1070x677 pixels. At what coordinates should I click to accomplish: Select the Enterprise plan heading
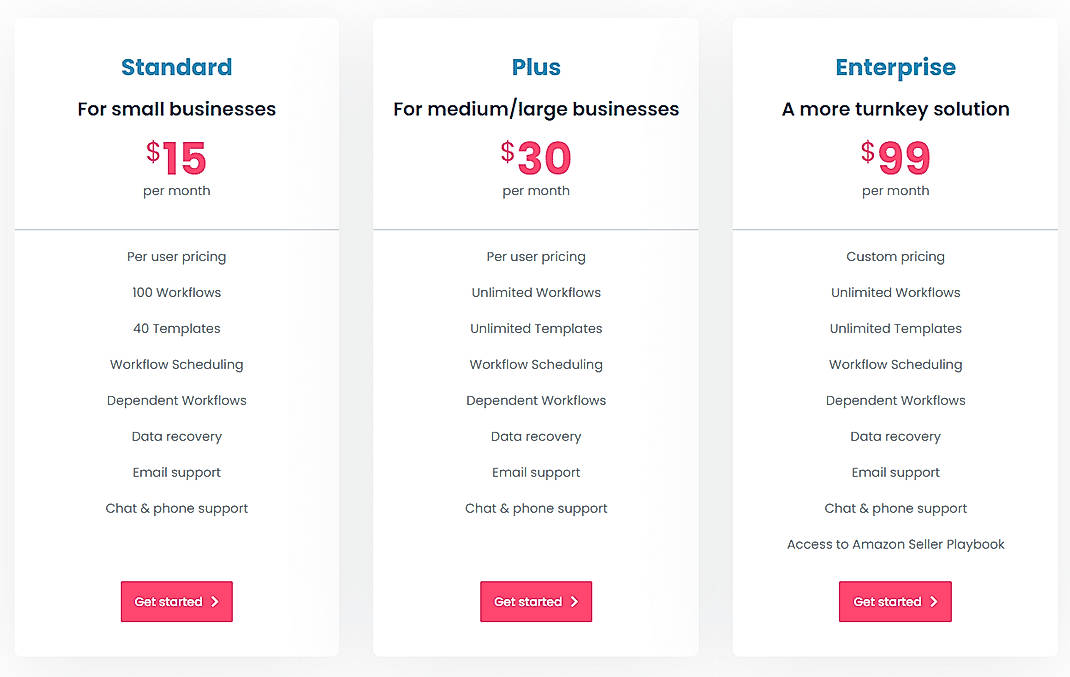(x=896, y=67)
